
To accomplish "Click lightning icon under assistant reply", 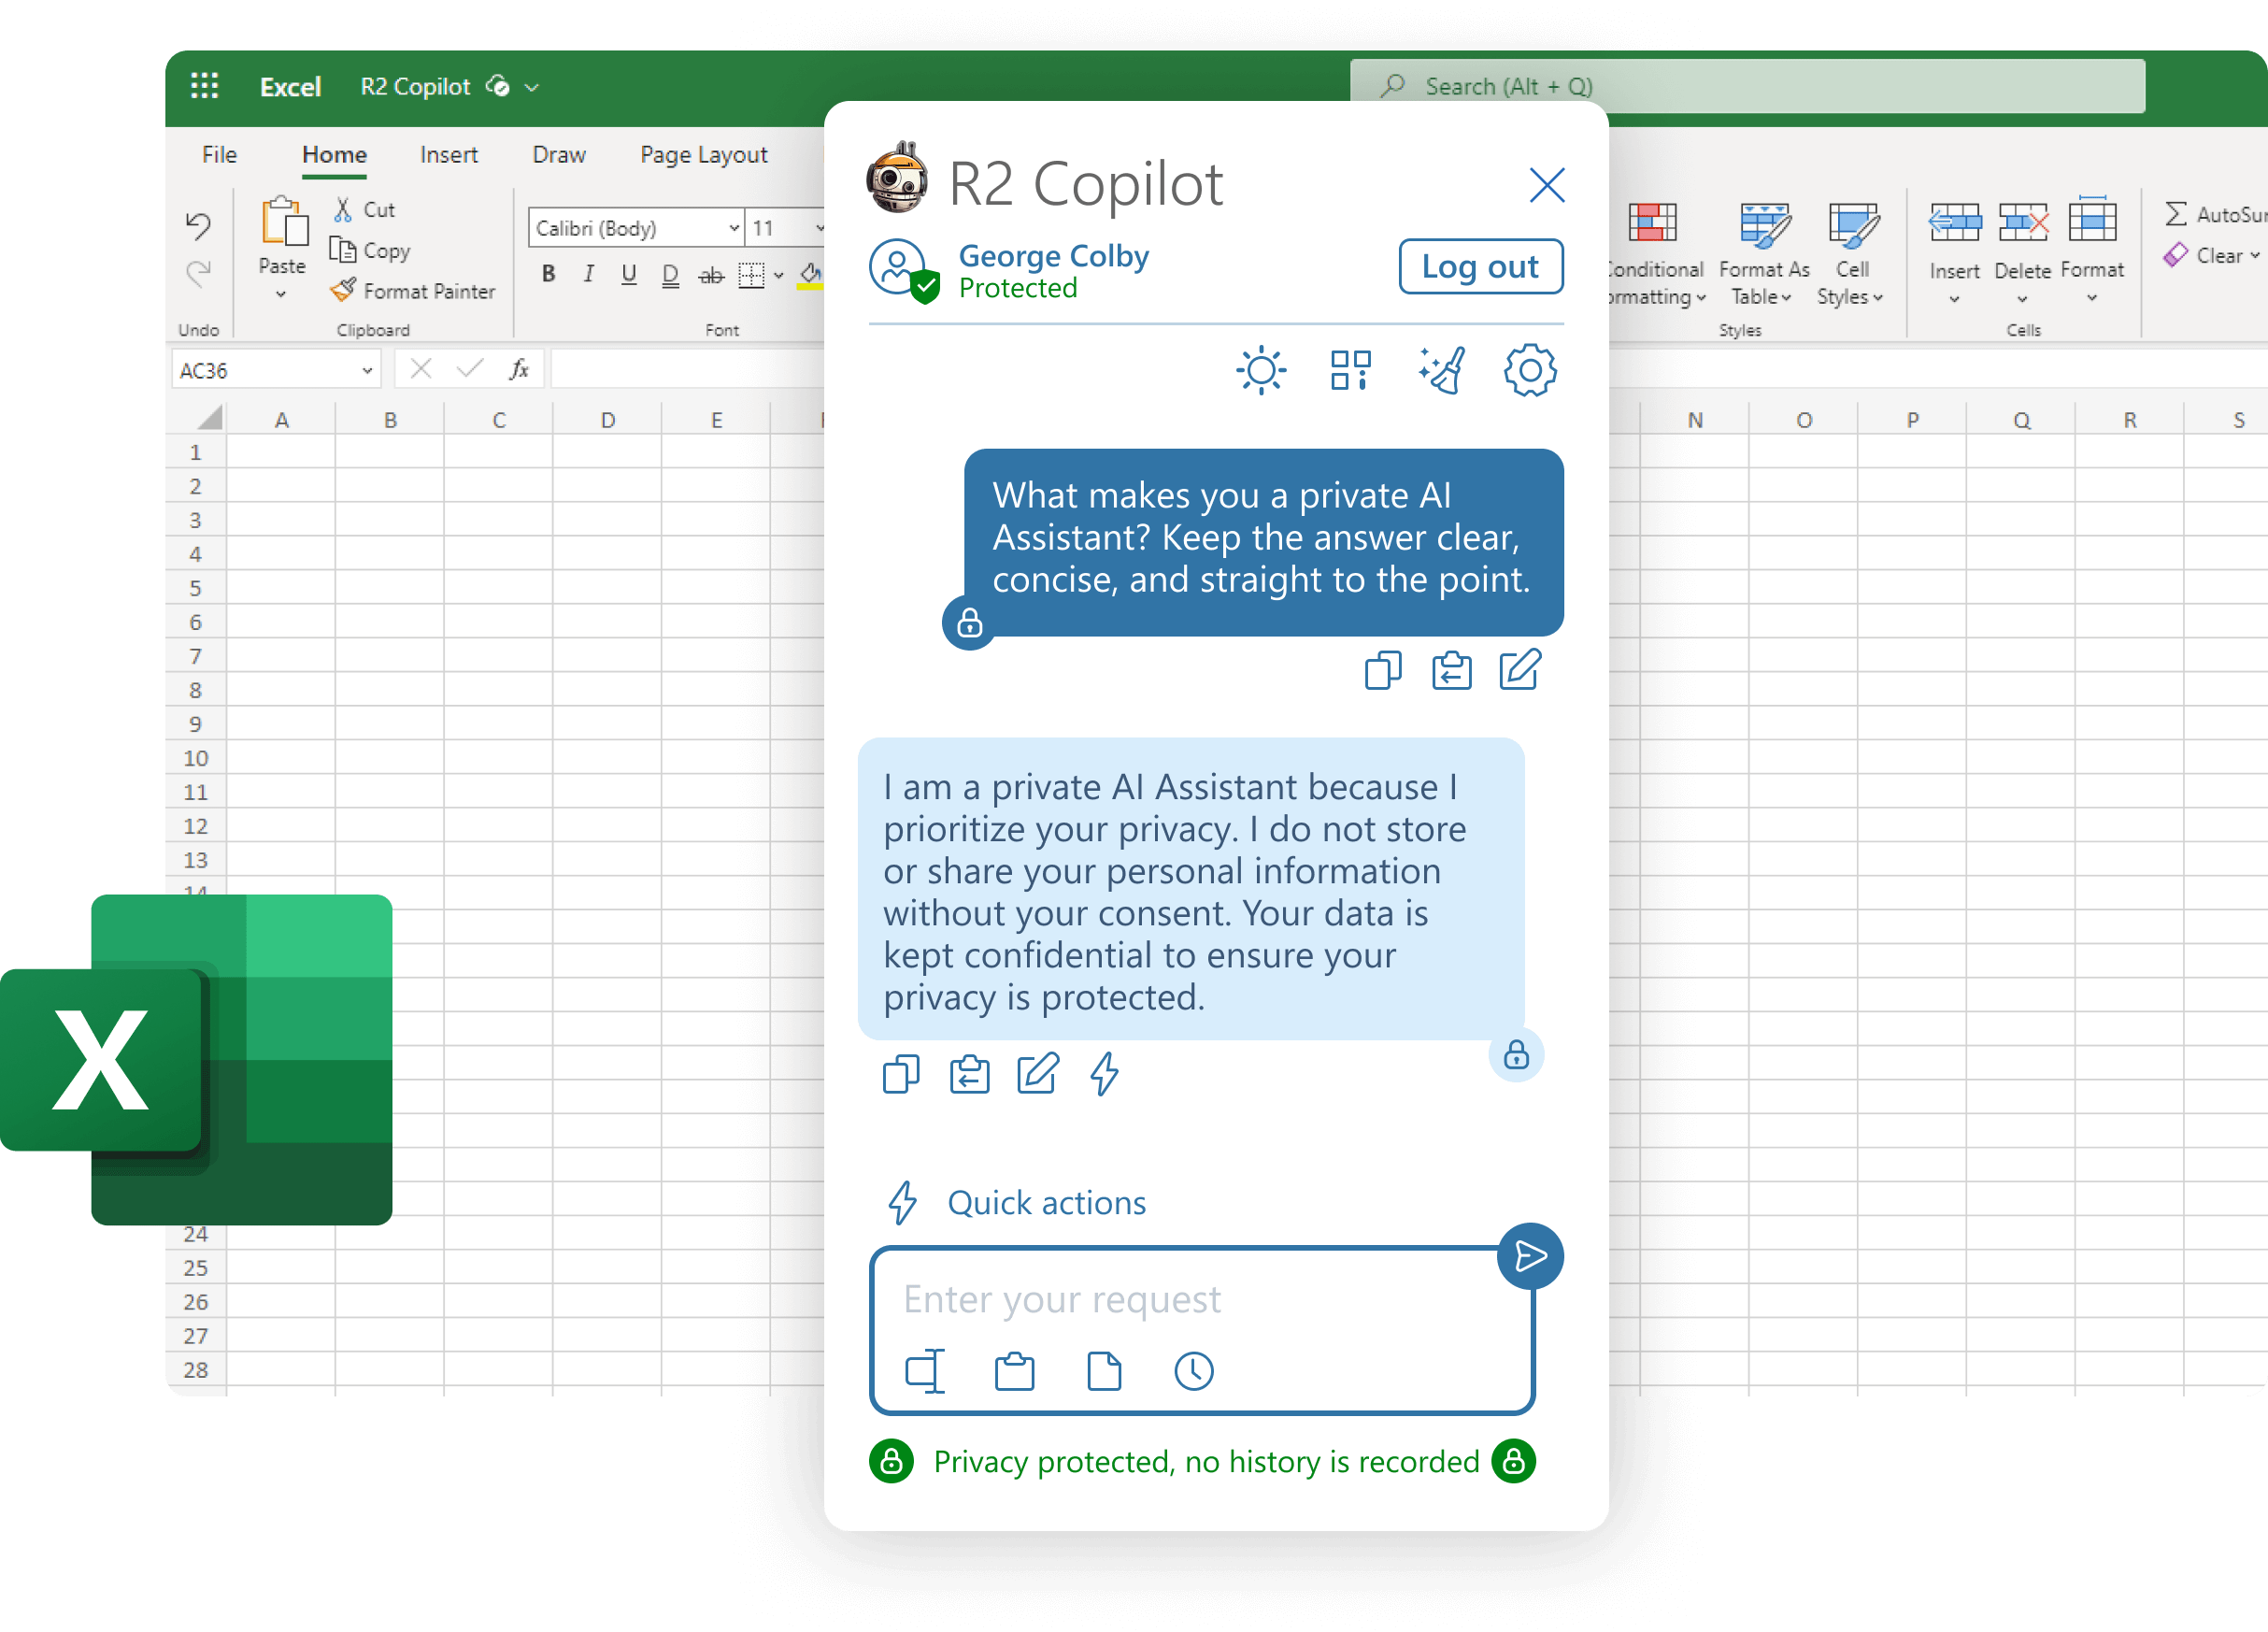I will click(1104, 1075).
